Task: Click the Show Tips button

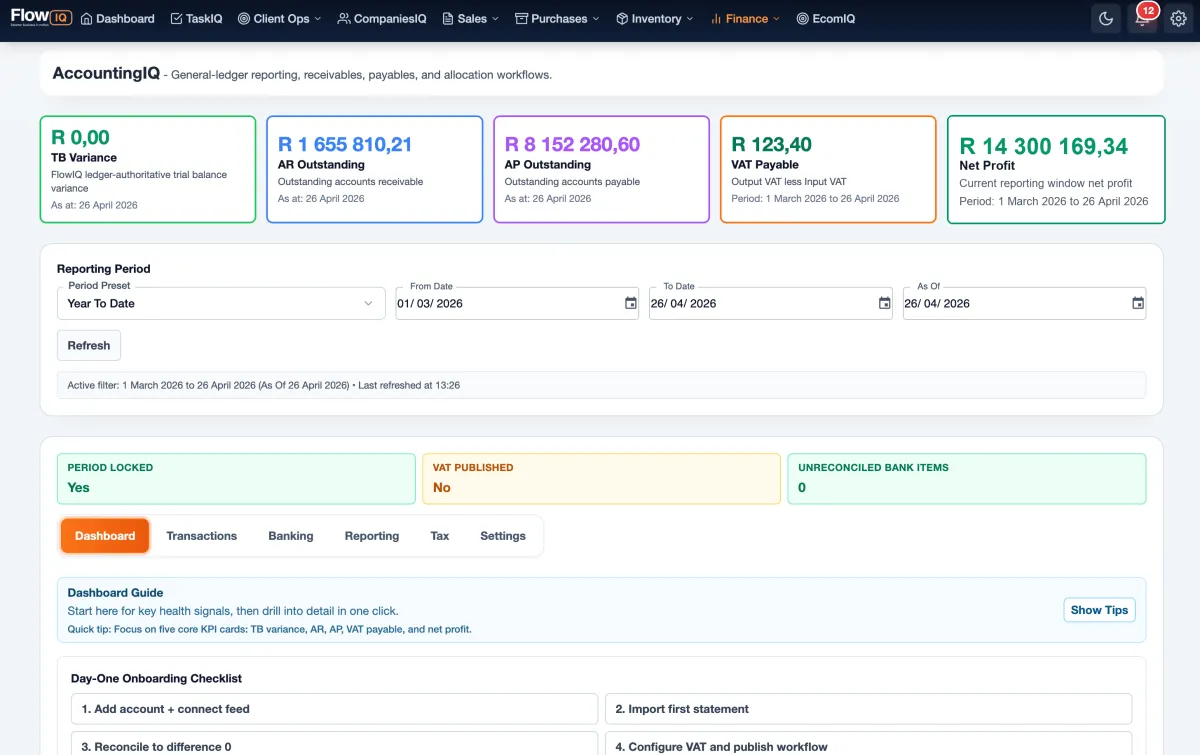Action: 1099,610
